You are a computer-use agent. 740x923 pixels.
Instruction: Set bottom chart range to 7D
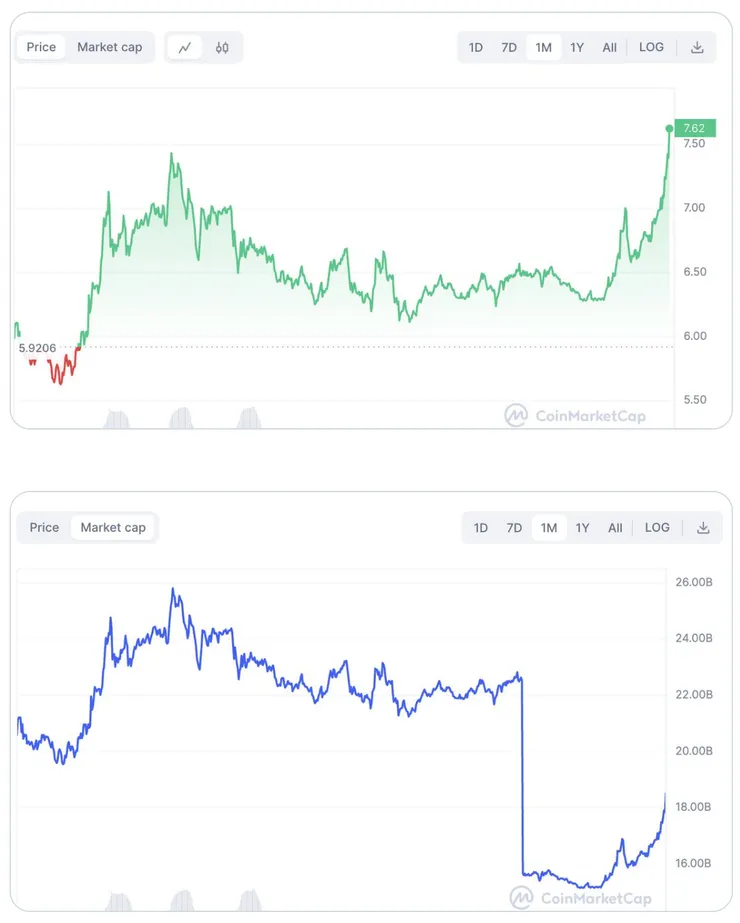pyautogui.click(x=514, y=528)
